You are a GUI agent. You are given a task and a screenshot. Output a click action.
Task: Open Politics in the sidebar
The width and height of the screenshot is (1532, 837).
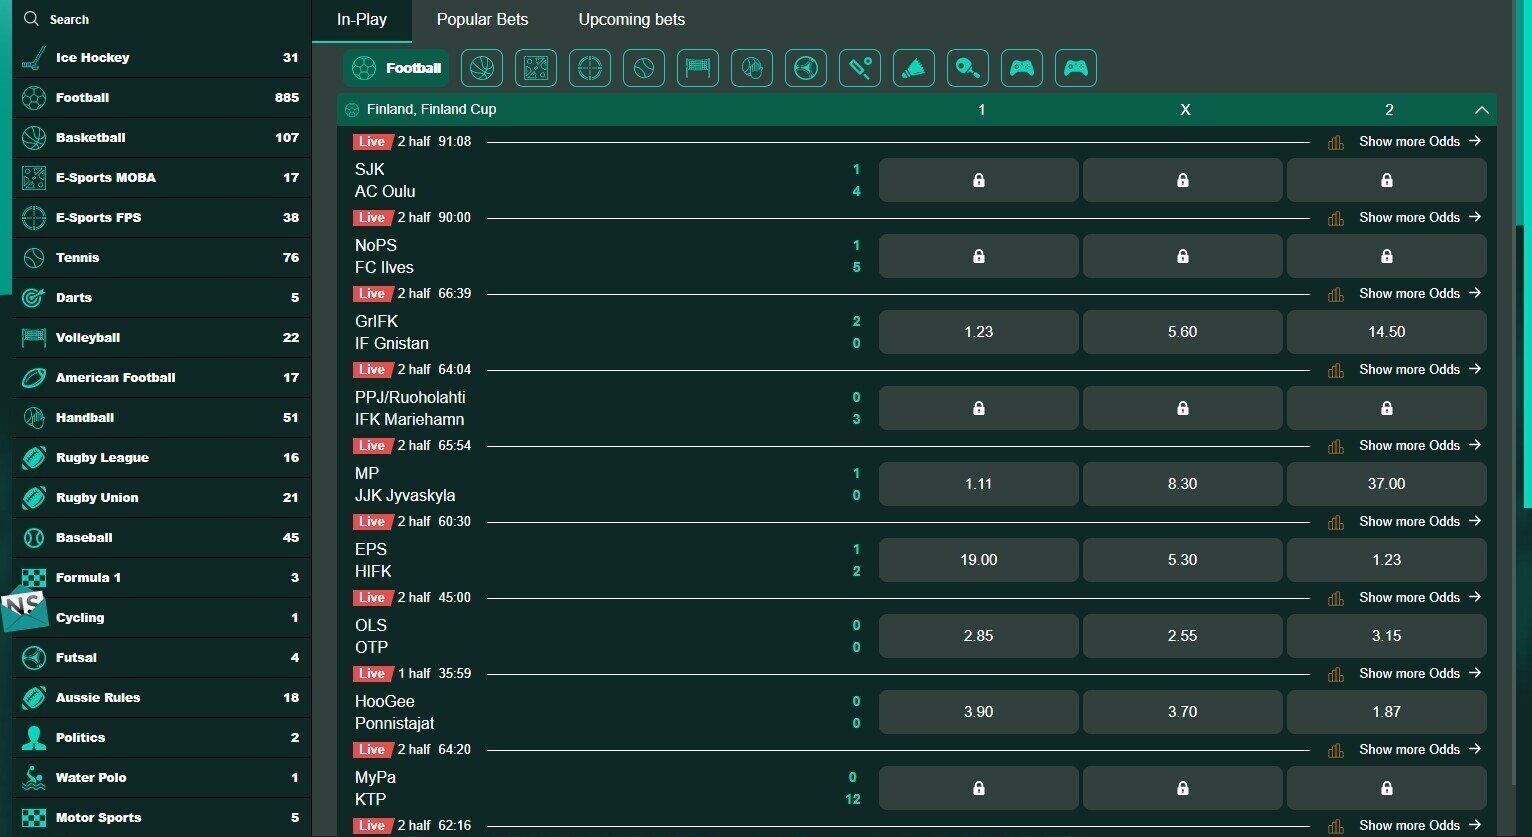point(161,738)
